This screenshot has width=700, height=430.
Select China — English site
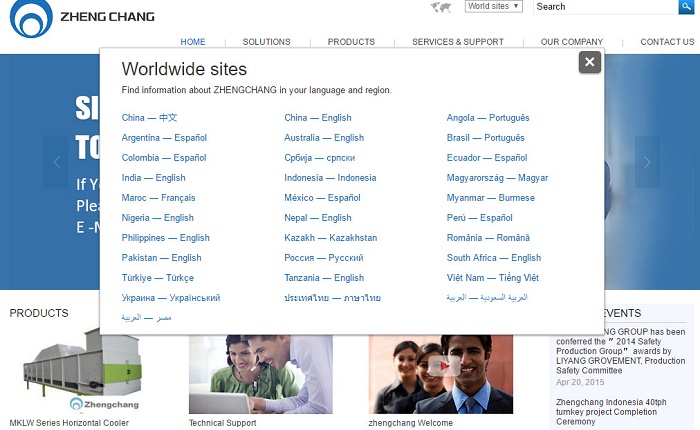point(318,118)
